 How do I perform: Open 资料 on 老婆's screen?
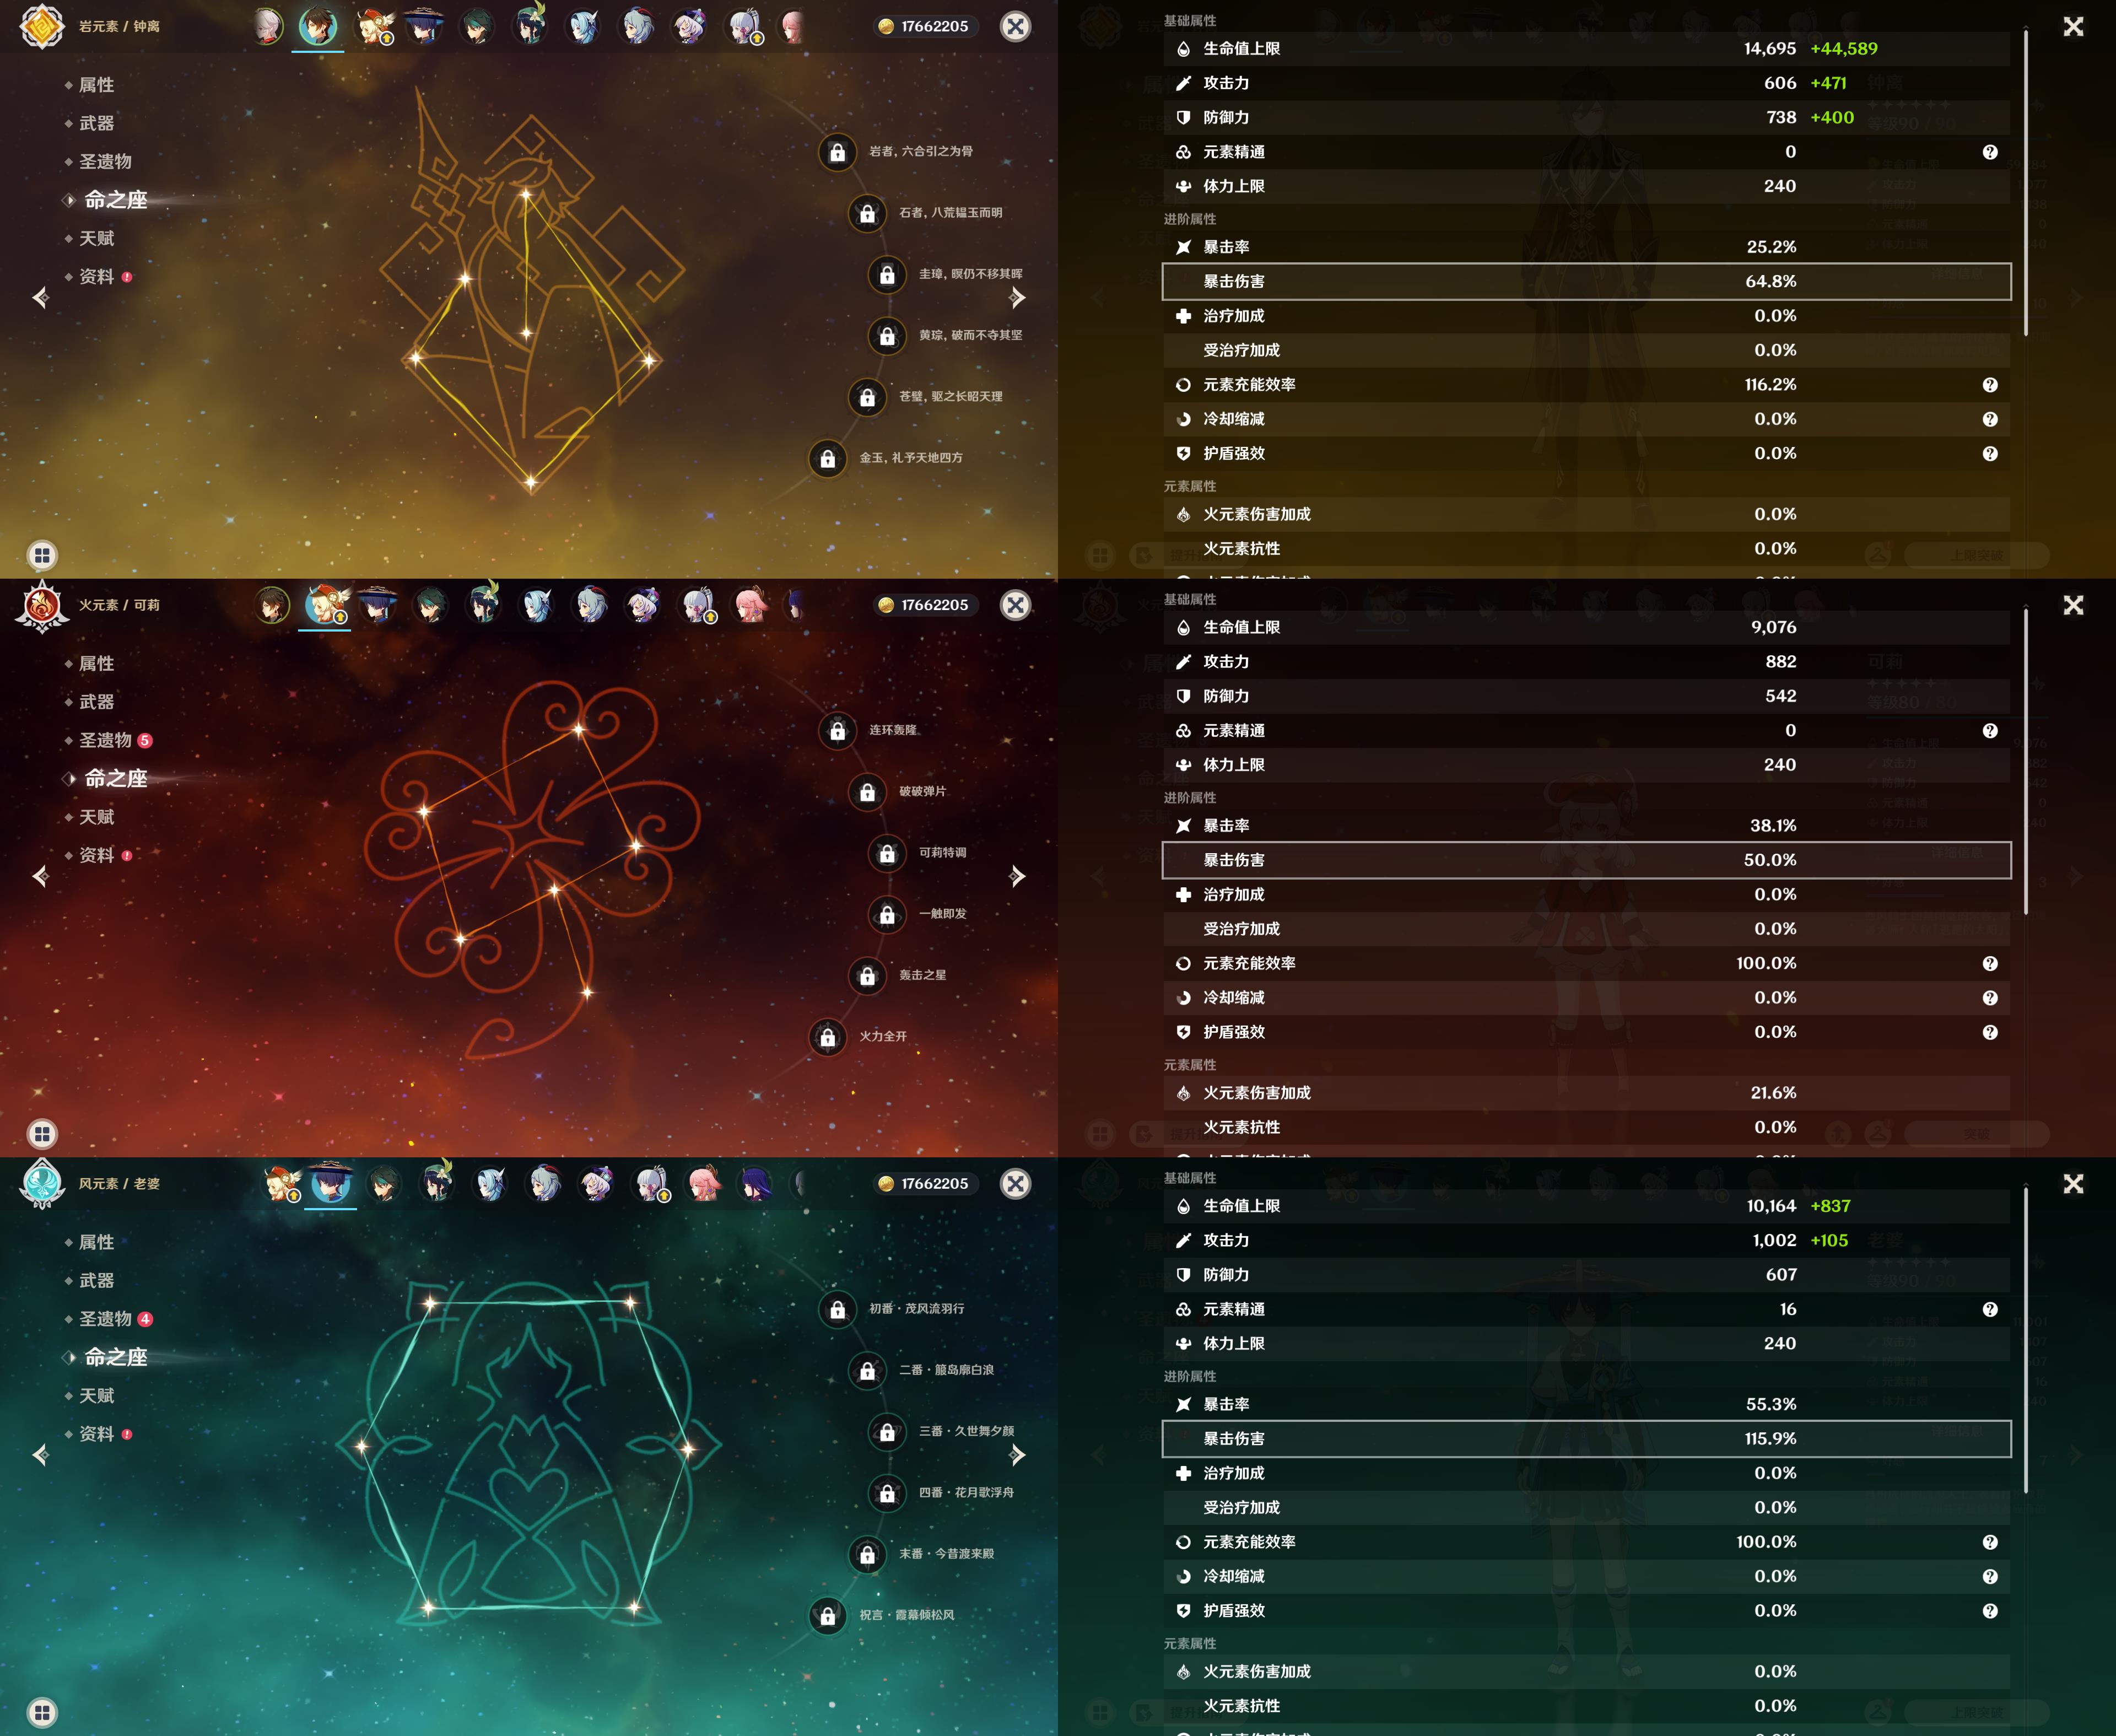pos(98,1434)
